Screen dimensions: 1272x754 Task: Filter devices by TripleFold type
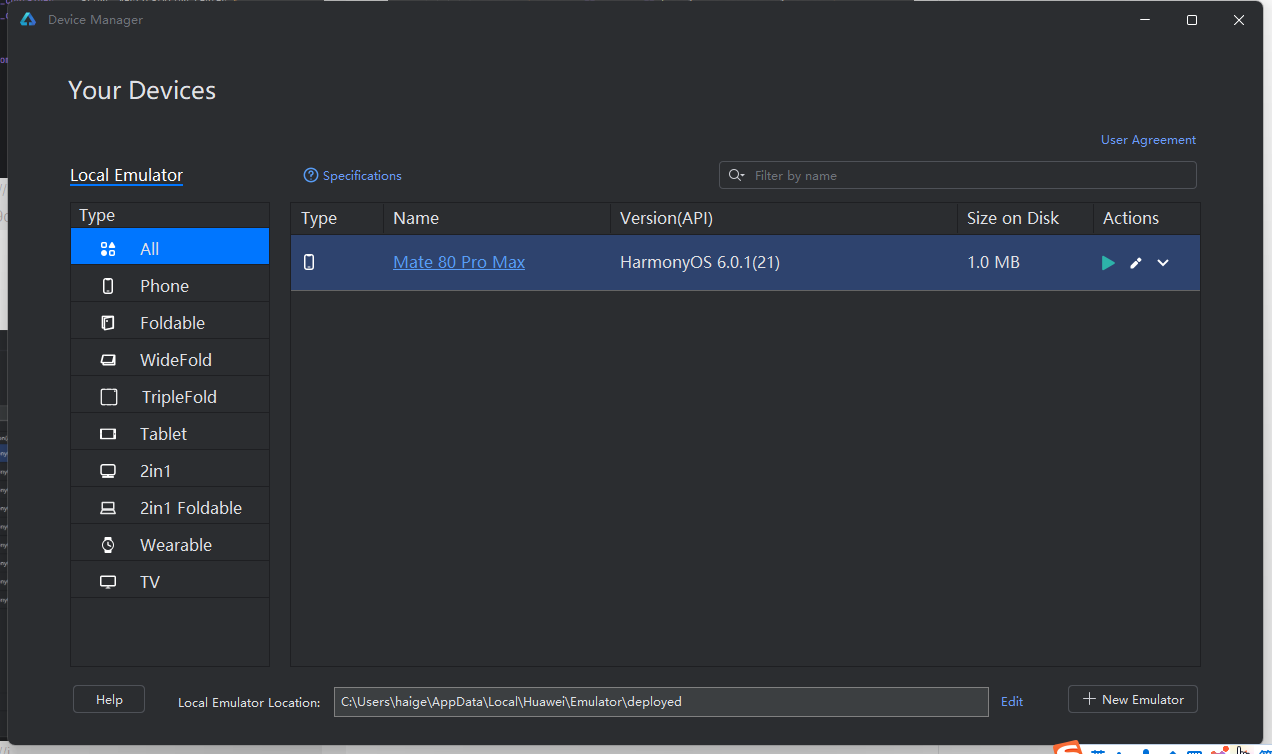click(x=170, y=397)
